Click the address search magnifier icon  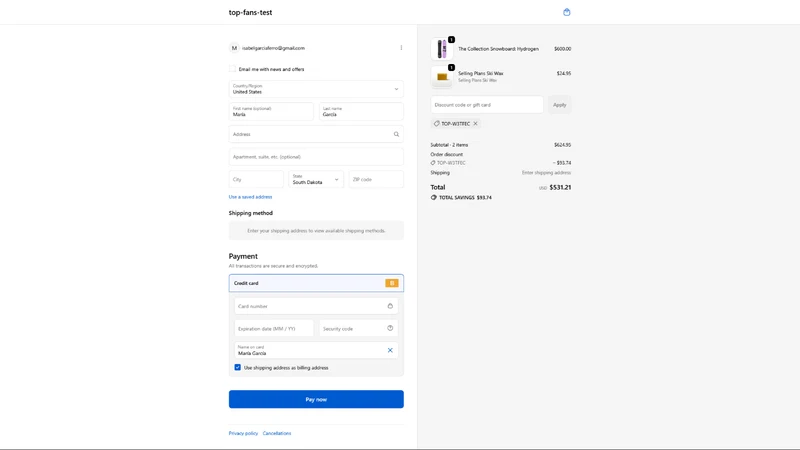tap(396, 134)
